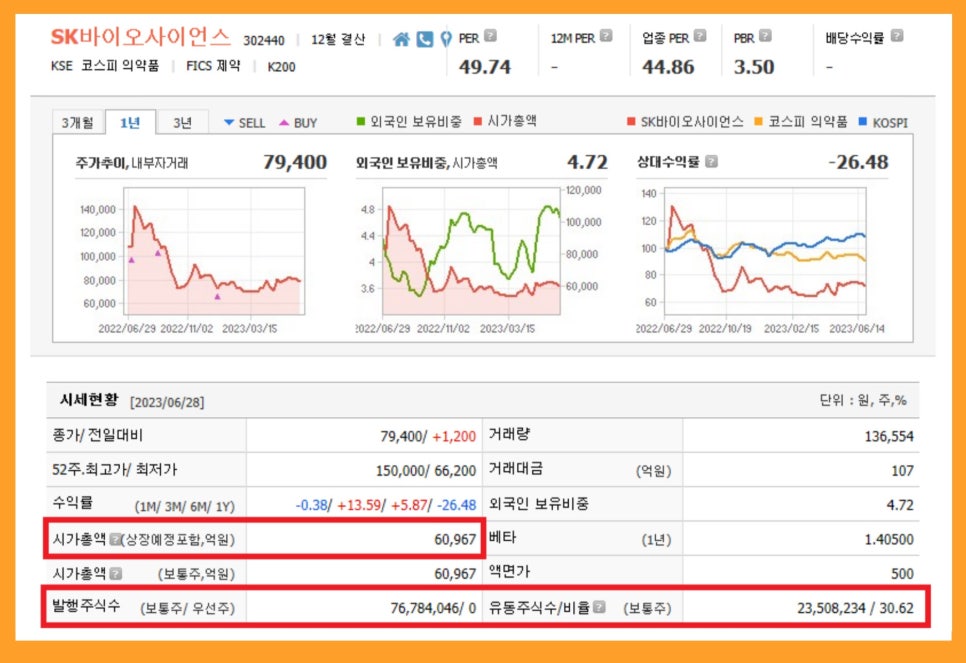The width and height of the screenshot is (966, 663).
Task: Click help icon in 시가총액 보통주 row
Action: click(115, 574)
